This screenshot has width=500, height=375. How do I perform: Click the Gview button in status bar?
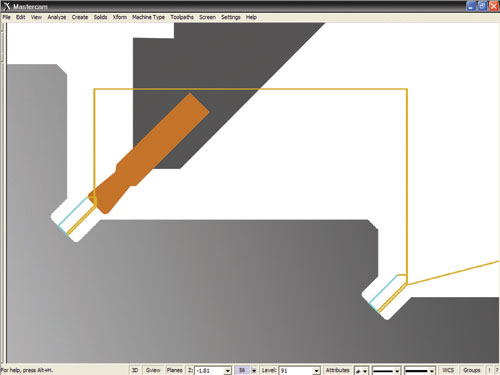[x=153, y=370]
